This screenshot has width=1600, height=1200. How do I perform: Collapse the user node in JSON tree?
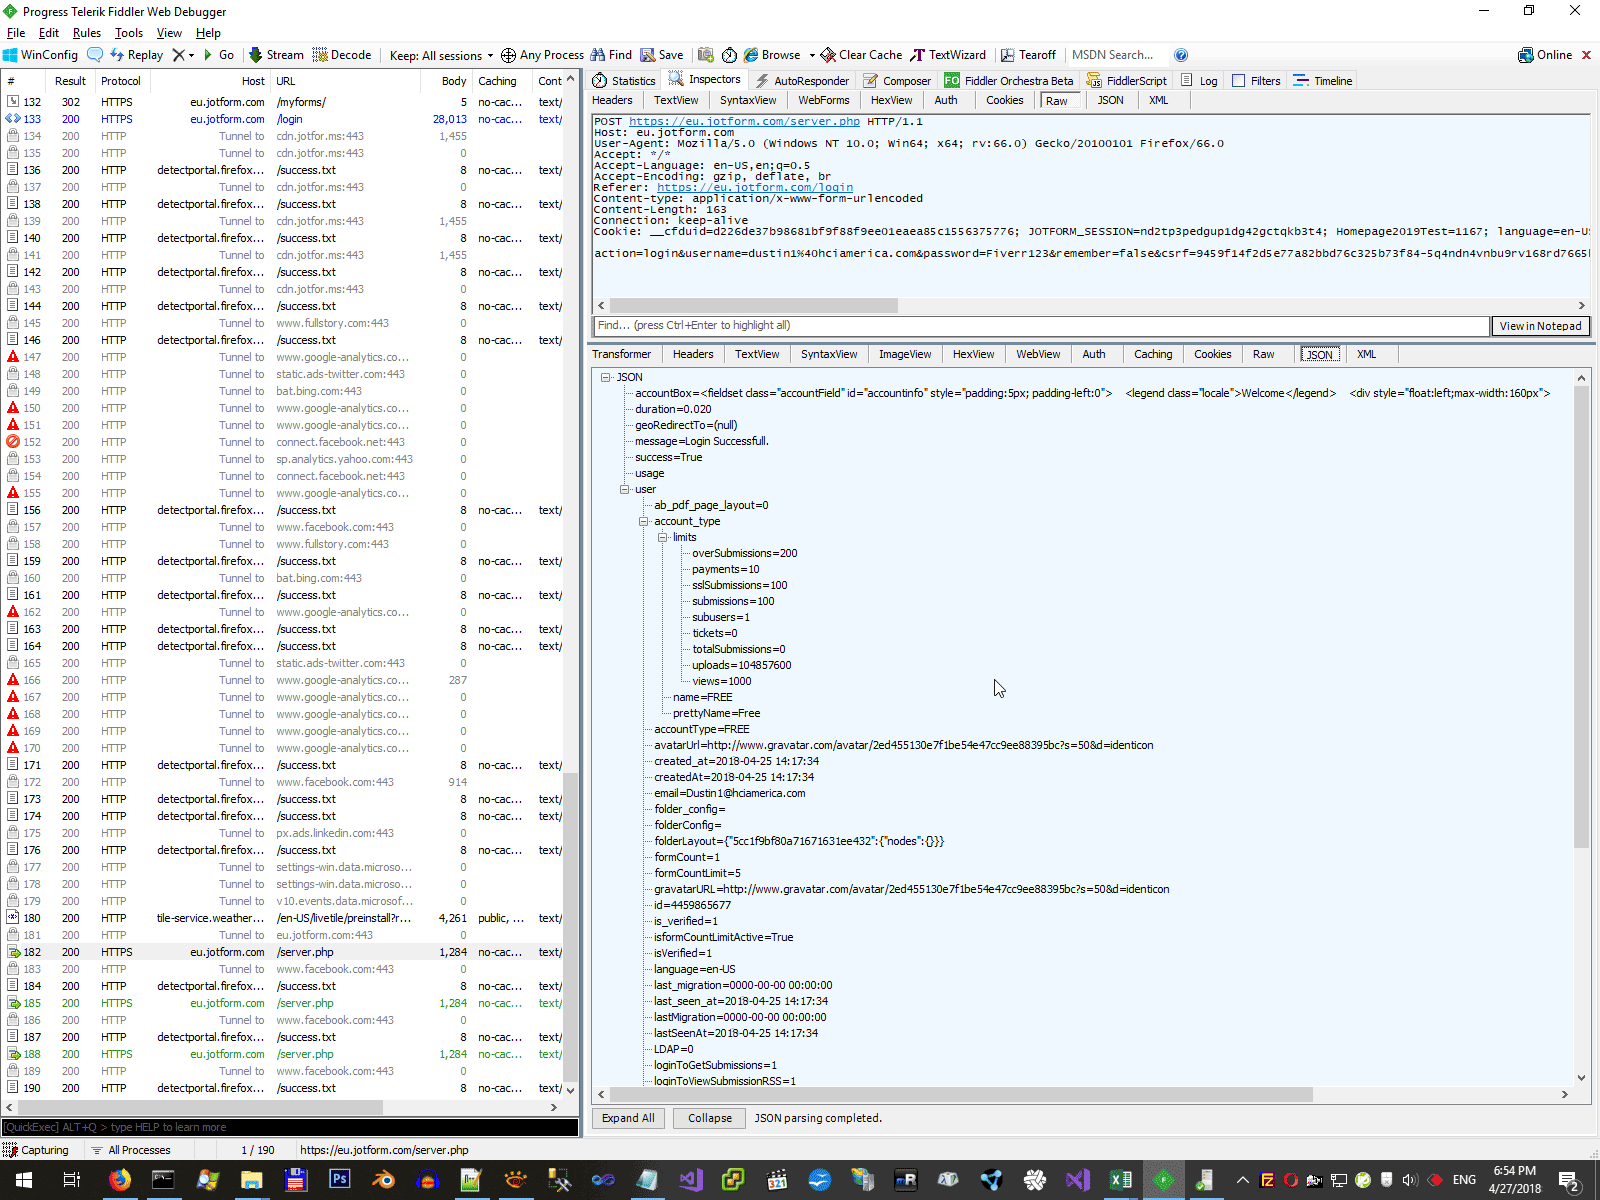pos(625,489)
